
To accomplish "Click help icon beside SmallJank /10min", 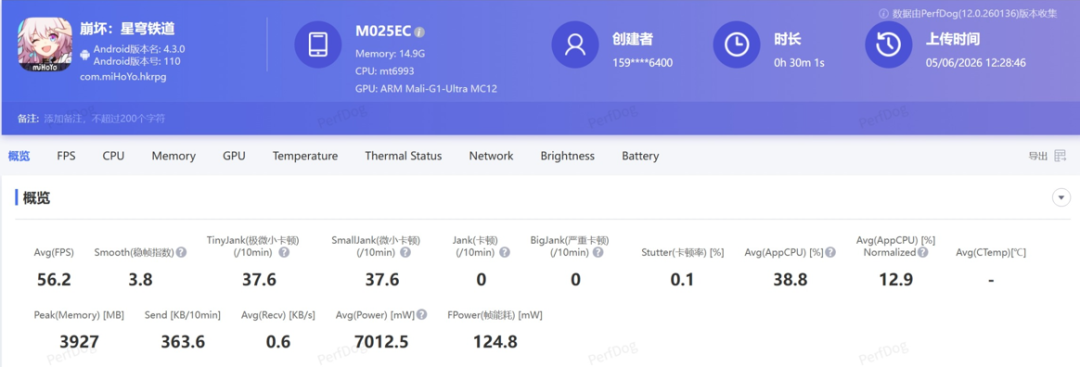I will [406, 253].
